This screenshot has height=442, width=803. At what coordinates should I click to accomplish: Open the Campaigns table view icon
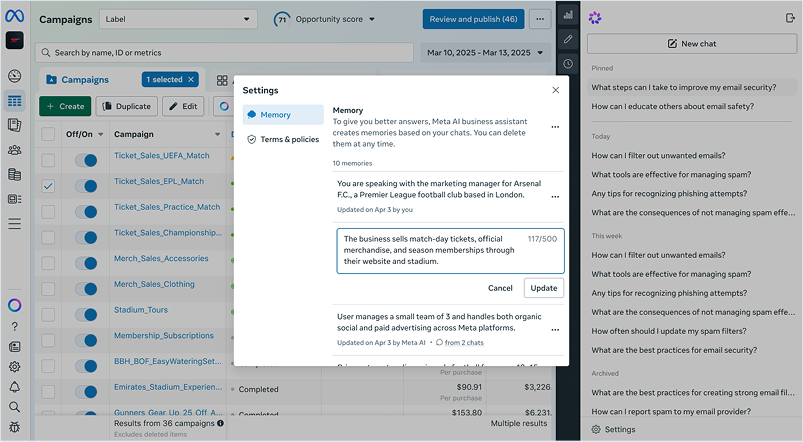14,101
